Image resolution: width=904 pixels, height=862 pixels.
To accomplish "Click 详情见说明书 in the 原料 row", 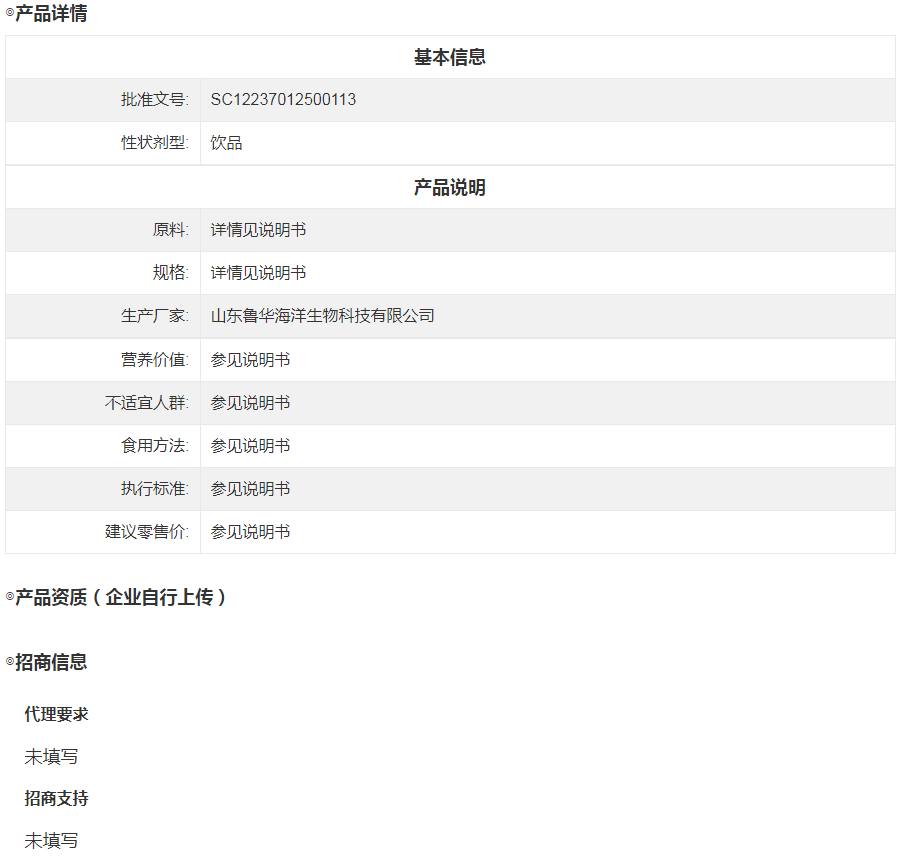I will (x=258, y=229).
